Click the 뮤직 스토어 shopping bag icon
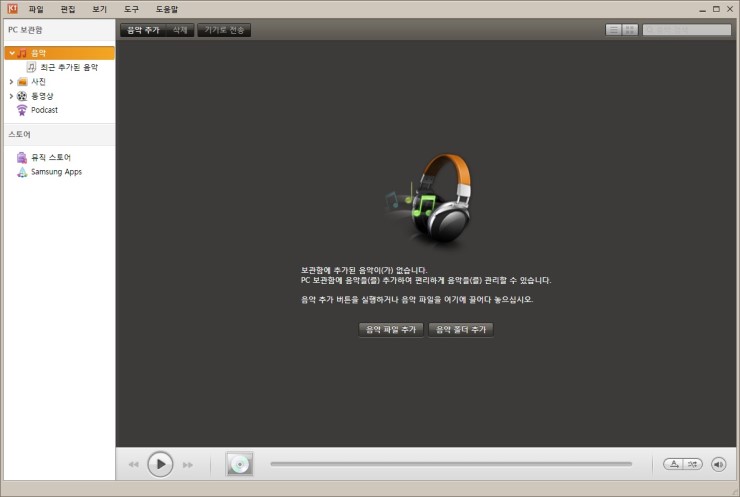This screenshot has width=740, height=497. [x=22, y=158]
